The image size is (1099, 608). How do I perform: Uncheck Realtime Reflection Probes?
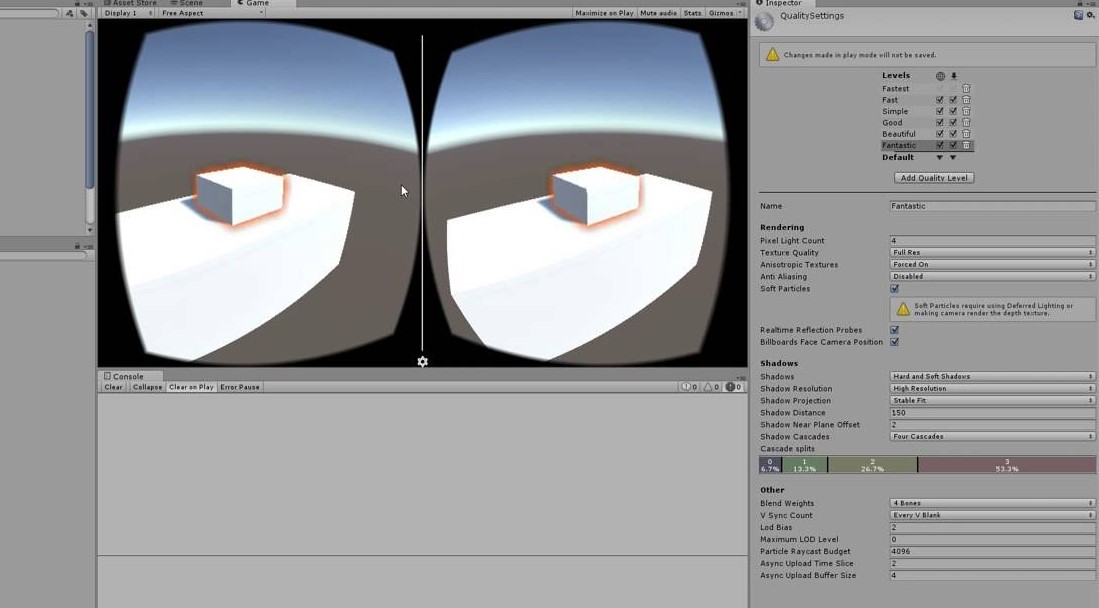coord(894,330)
